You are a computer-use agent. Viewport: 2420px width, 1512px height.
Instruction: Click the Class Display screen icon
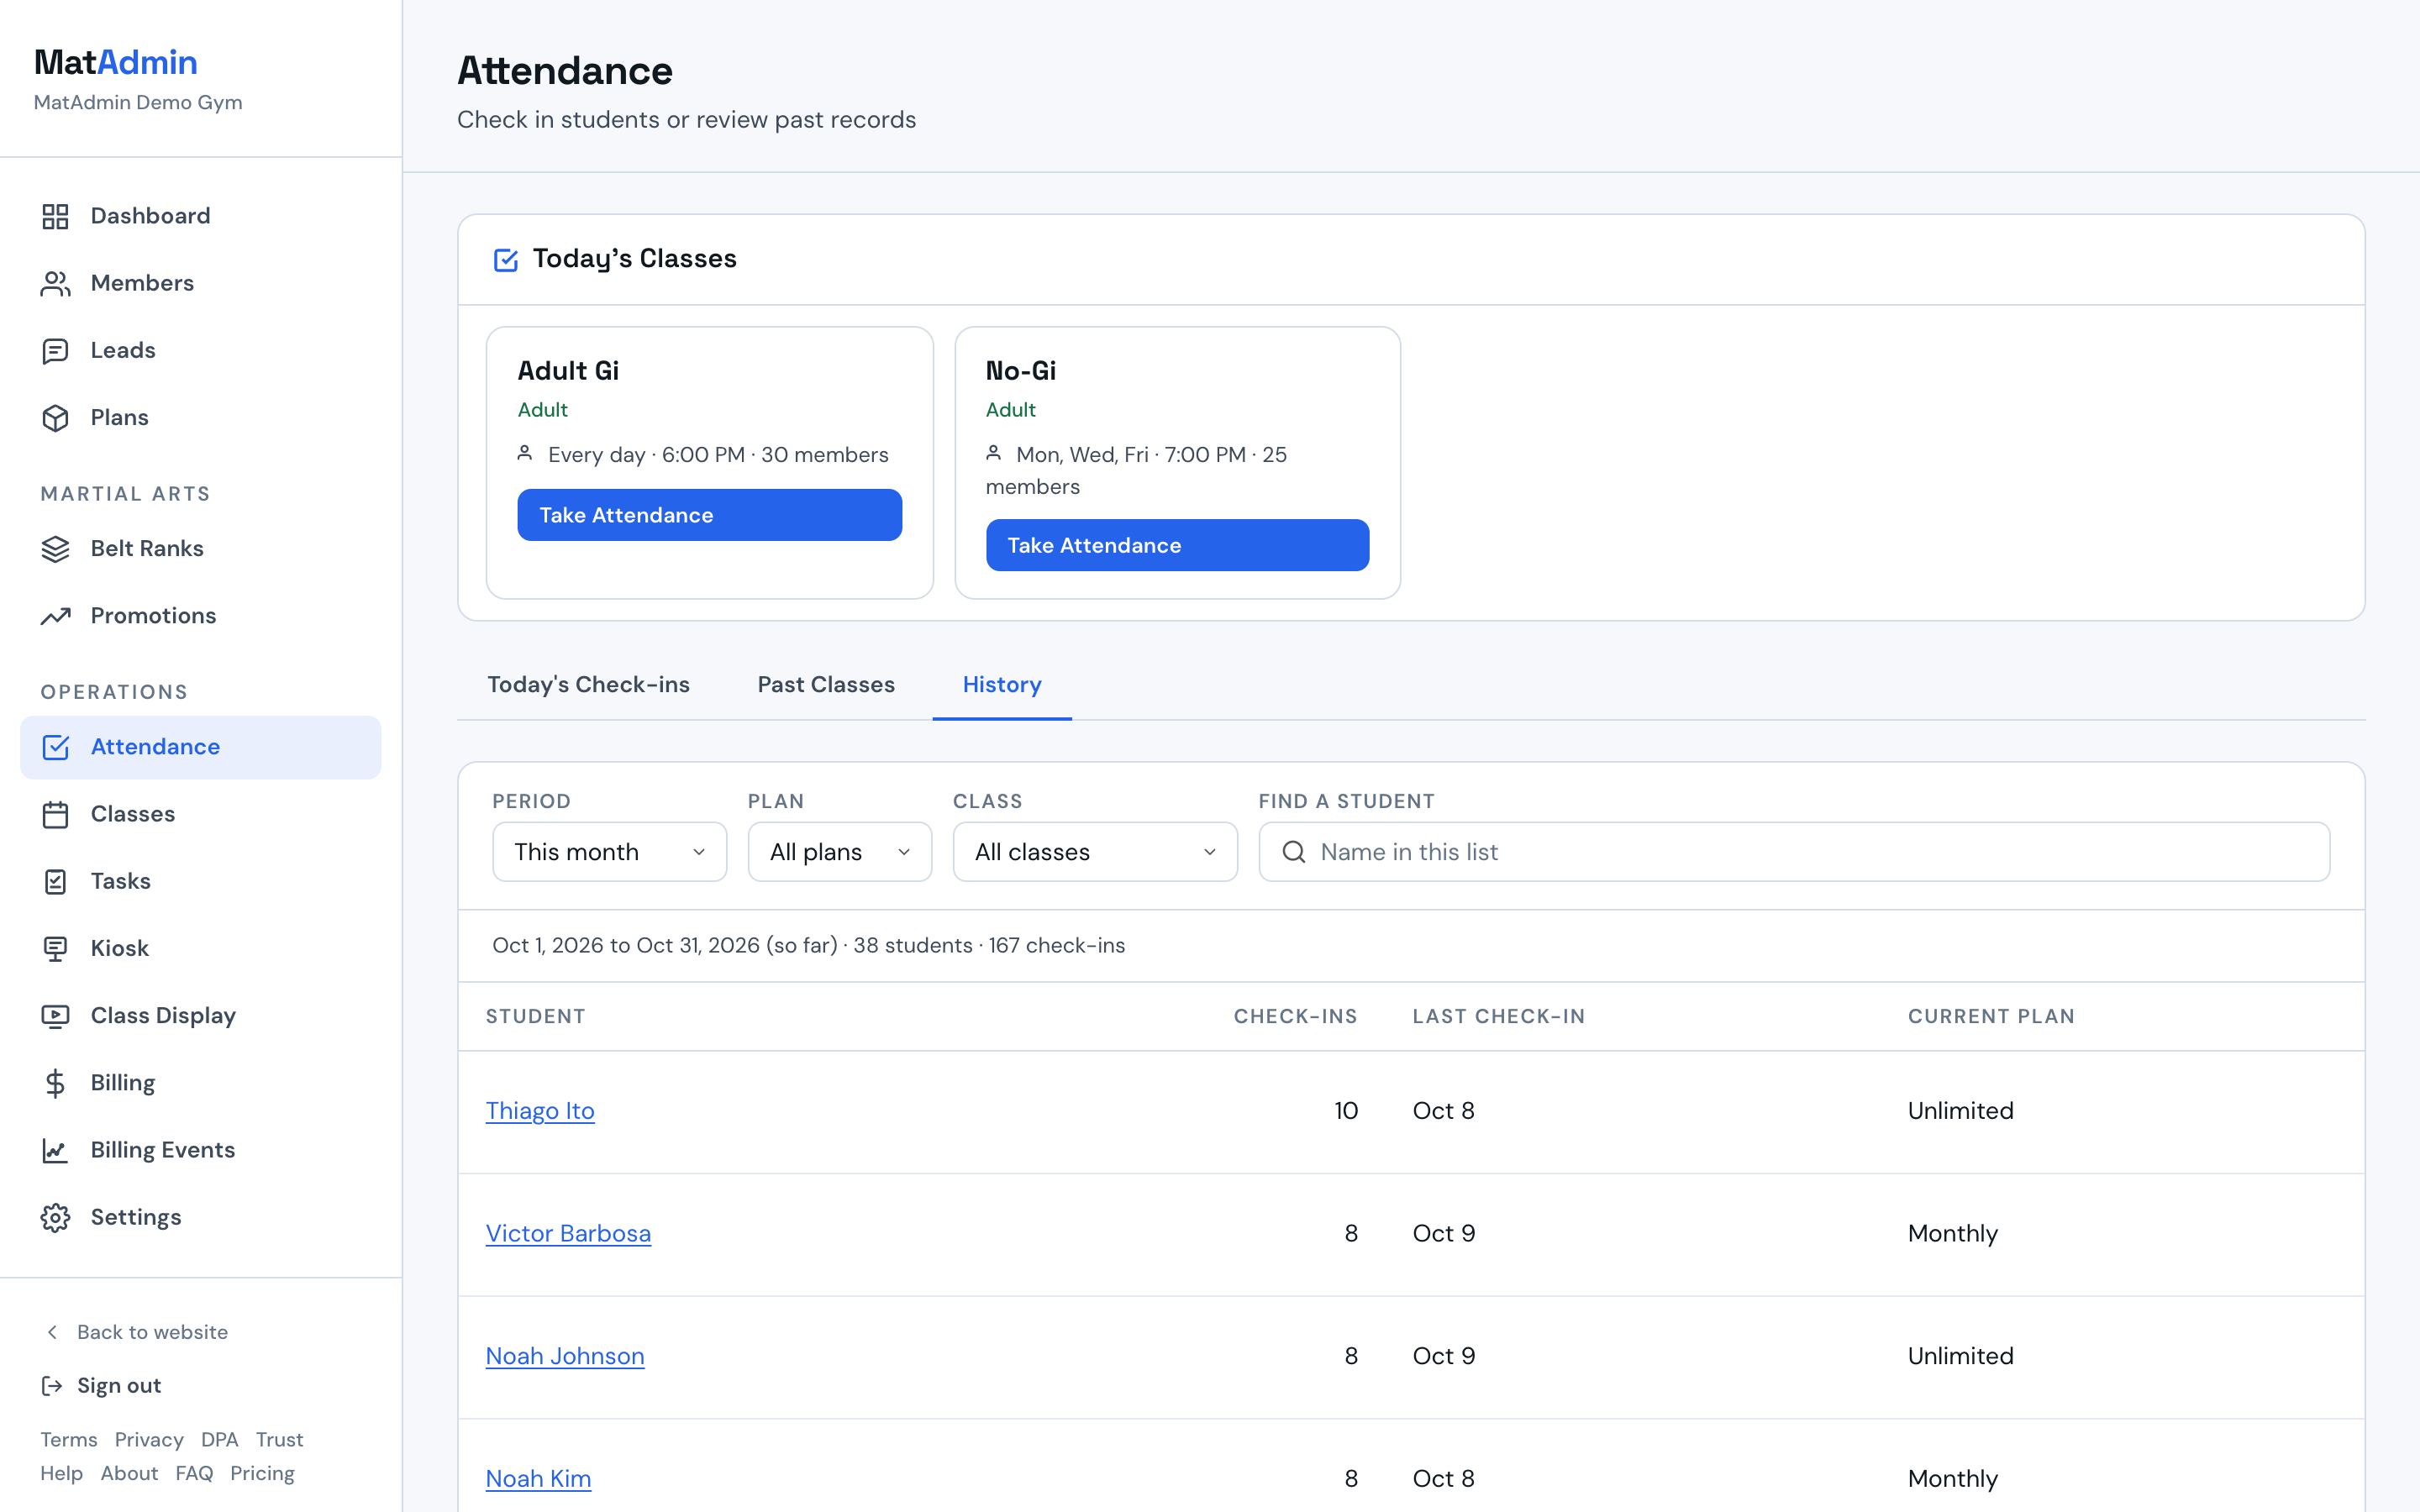(55, 1016)
